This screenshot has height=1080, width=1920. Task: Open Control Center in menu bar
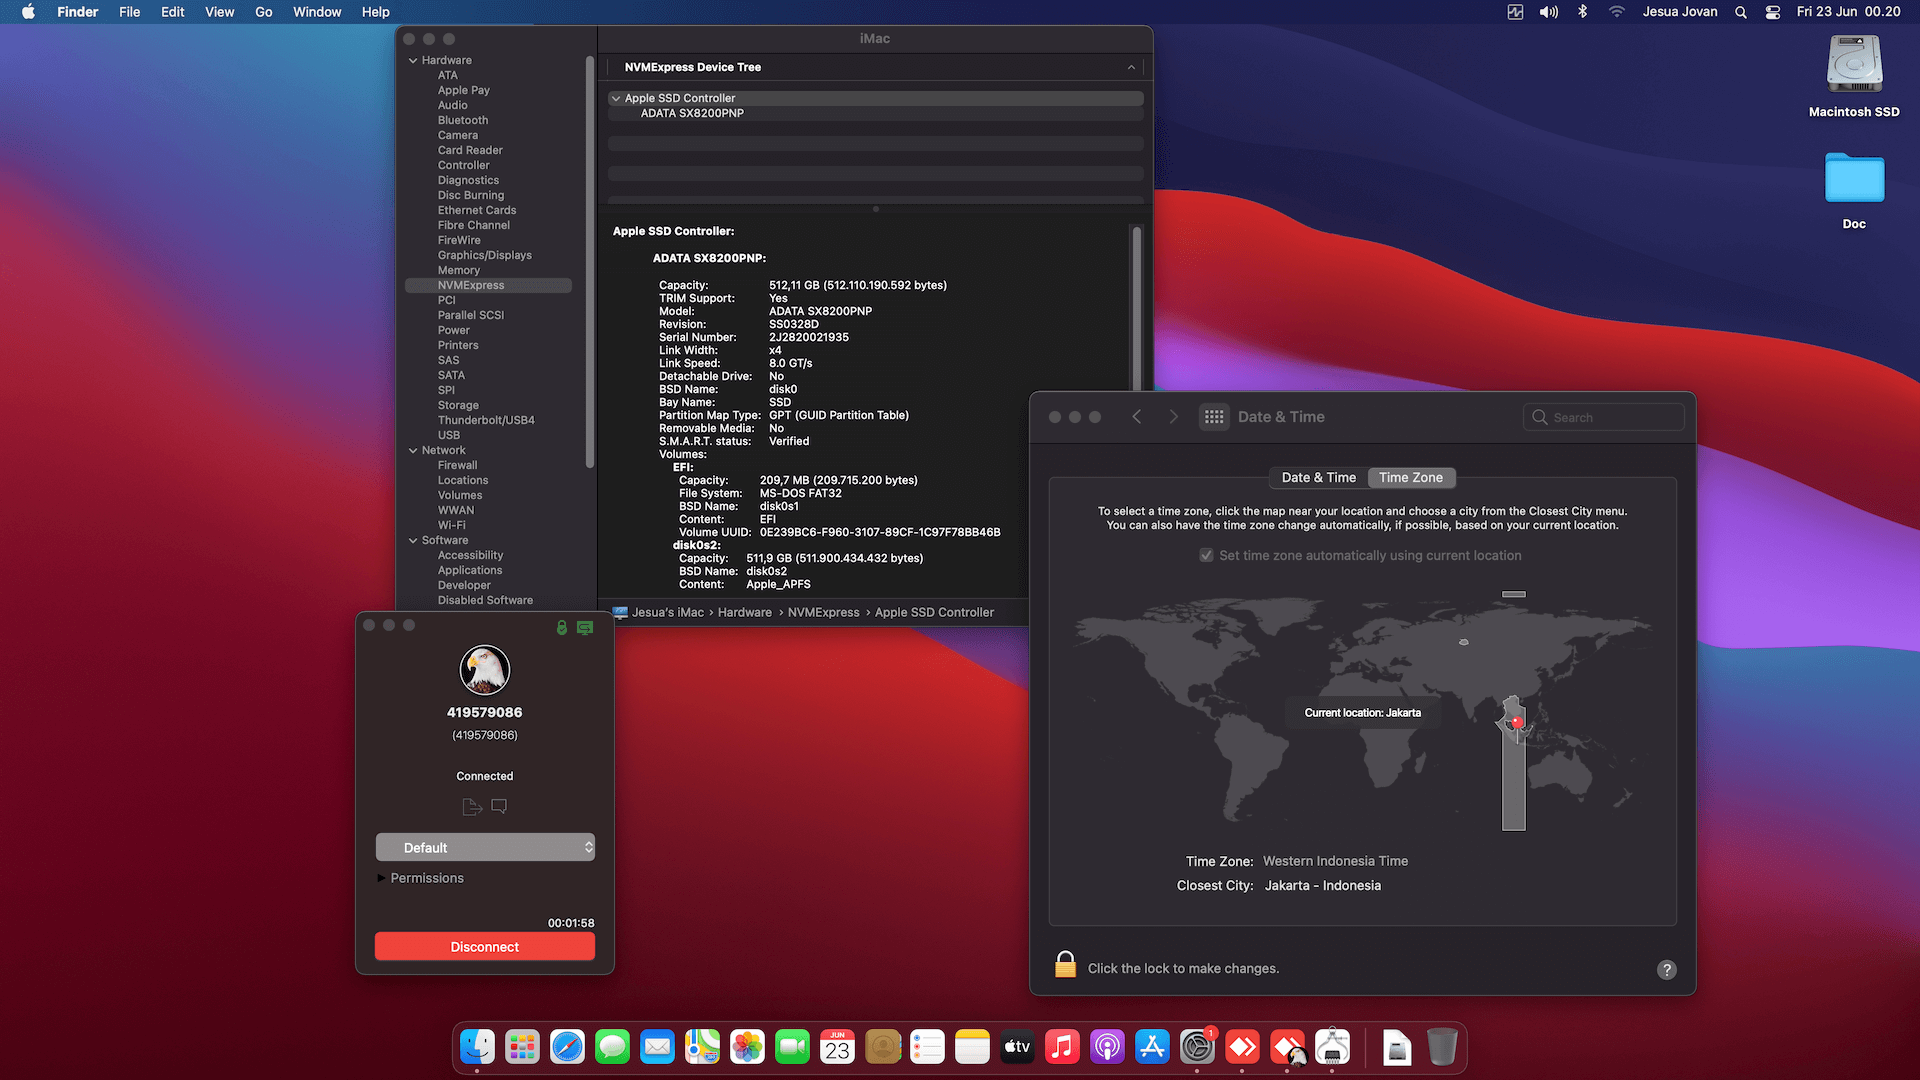tap(1773, 12)
